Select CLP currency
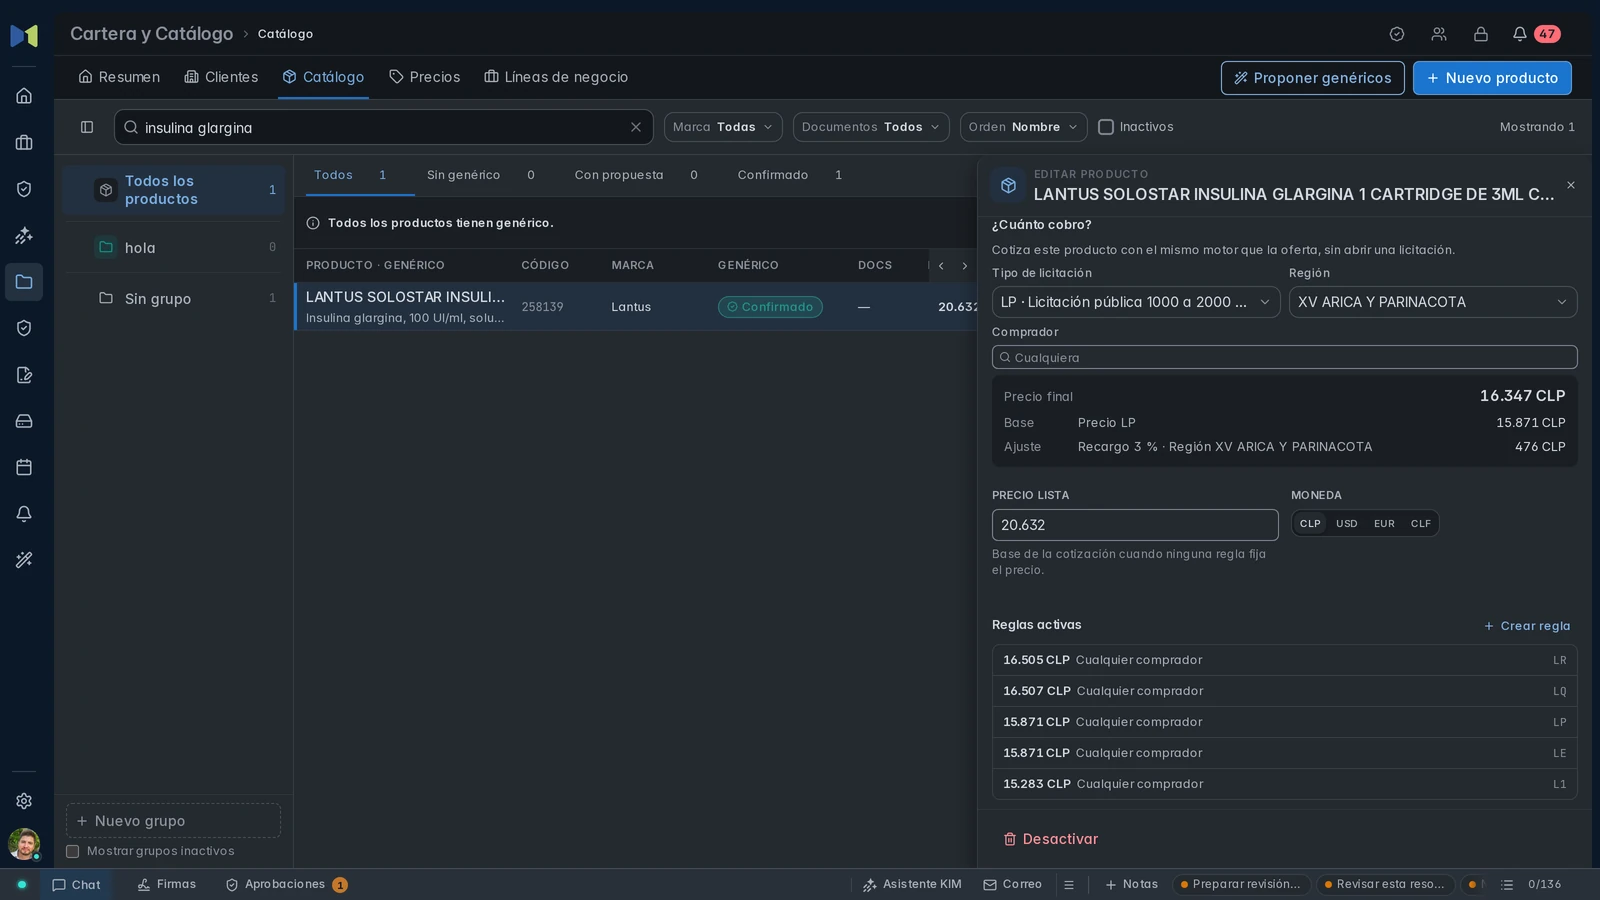Screen dimensions: 1600x900 click(x=1310, y=524)
